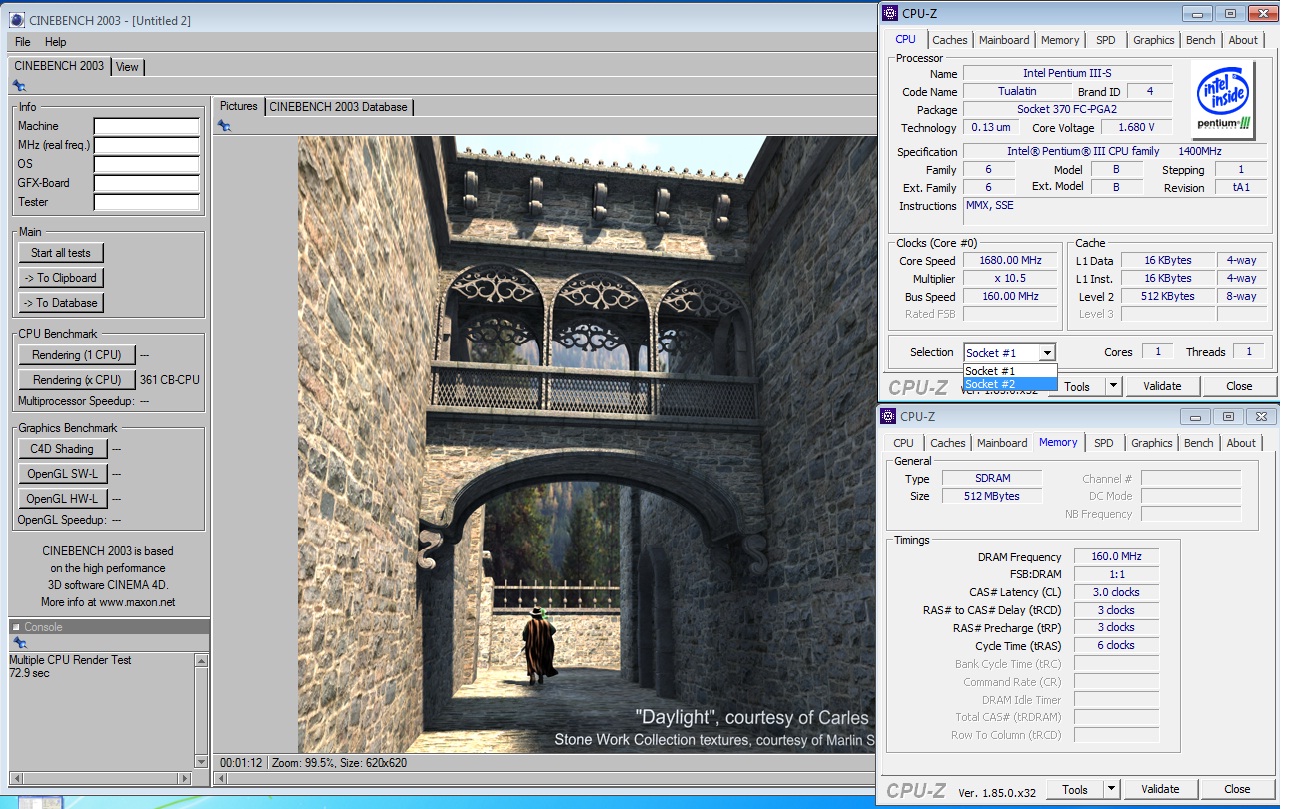Select the CINEBENCH 2003 Database tab

click(x=338, y=107)
